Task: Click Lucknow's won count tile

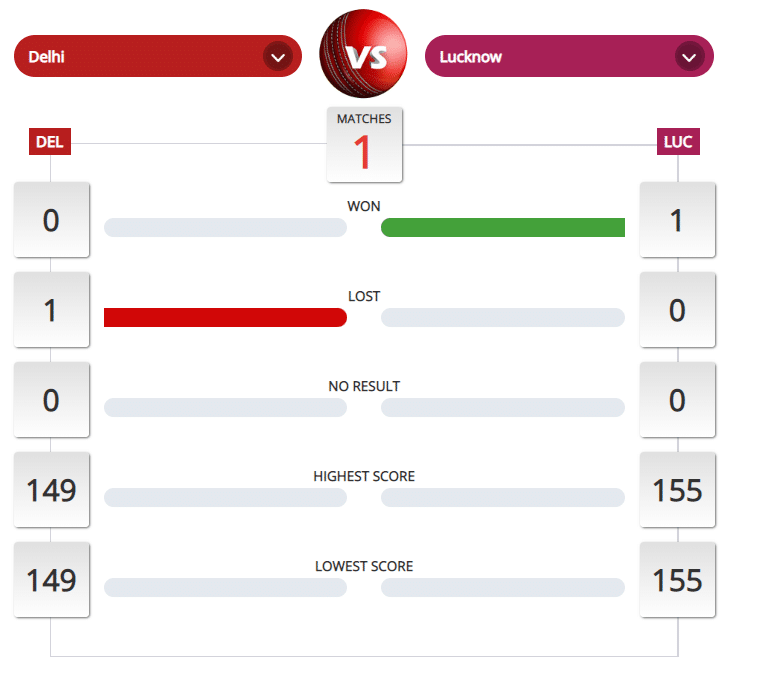Action: coord(677,220)
